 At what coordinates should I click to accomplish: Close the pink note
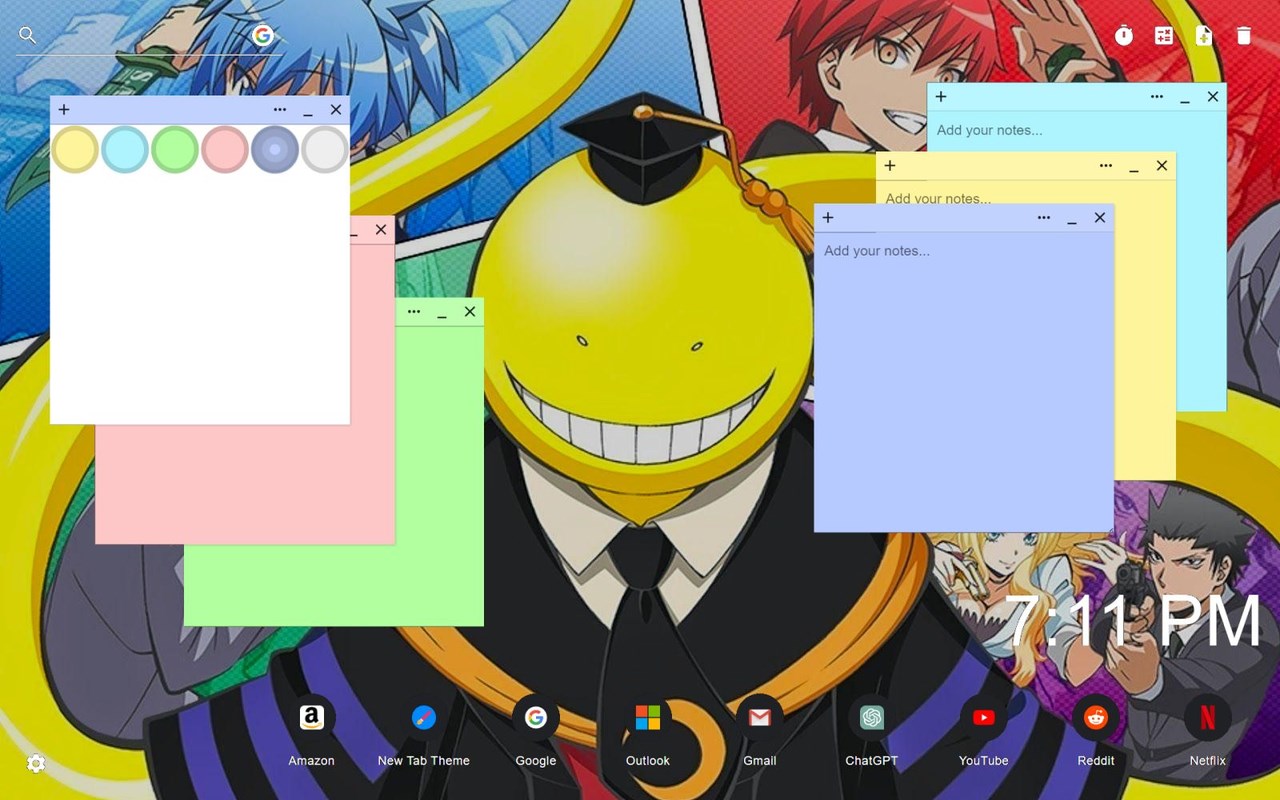[x=381, y=230]
